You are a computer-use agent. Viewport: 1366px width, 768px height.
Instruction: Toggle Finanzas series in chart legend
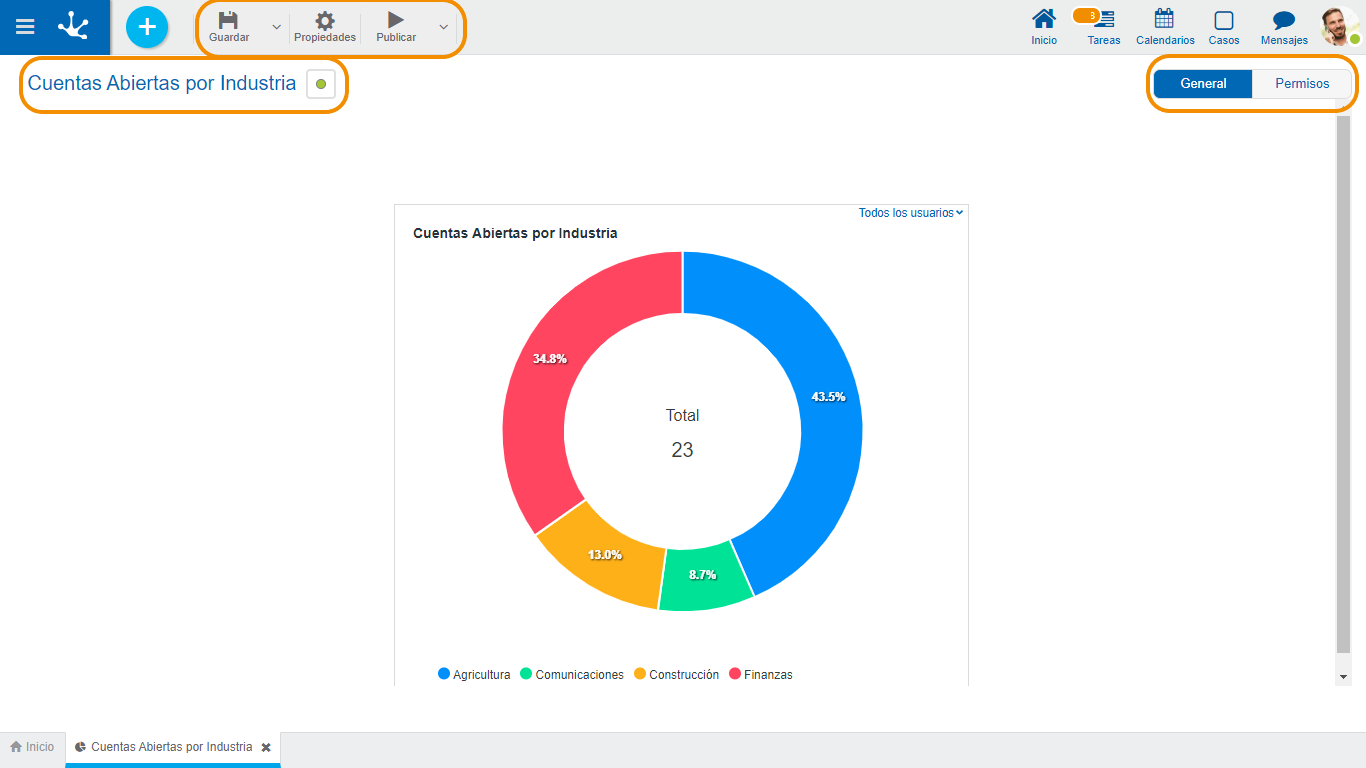pyautogui.click(x=761, y=674)
